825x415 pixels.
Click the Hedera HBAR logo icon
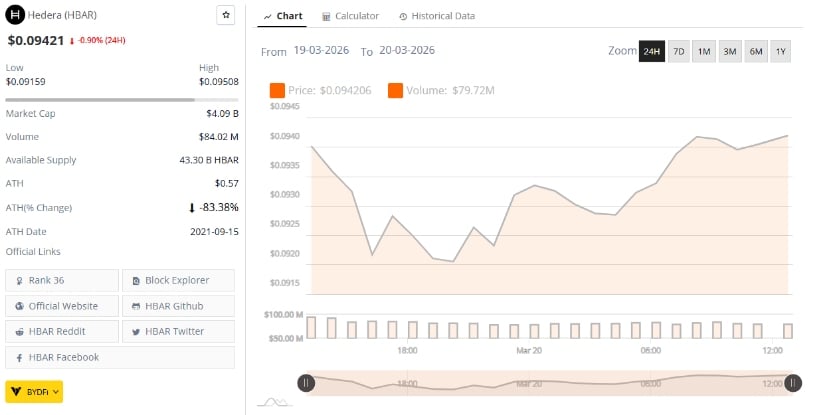[15, 16]
